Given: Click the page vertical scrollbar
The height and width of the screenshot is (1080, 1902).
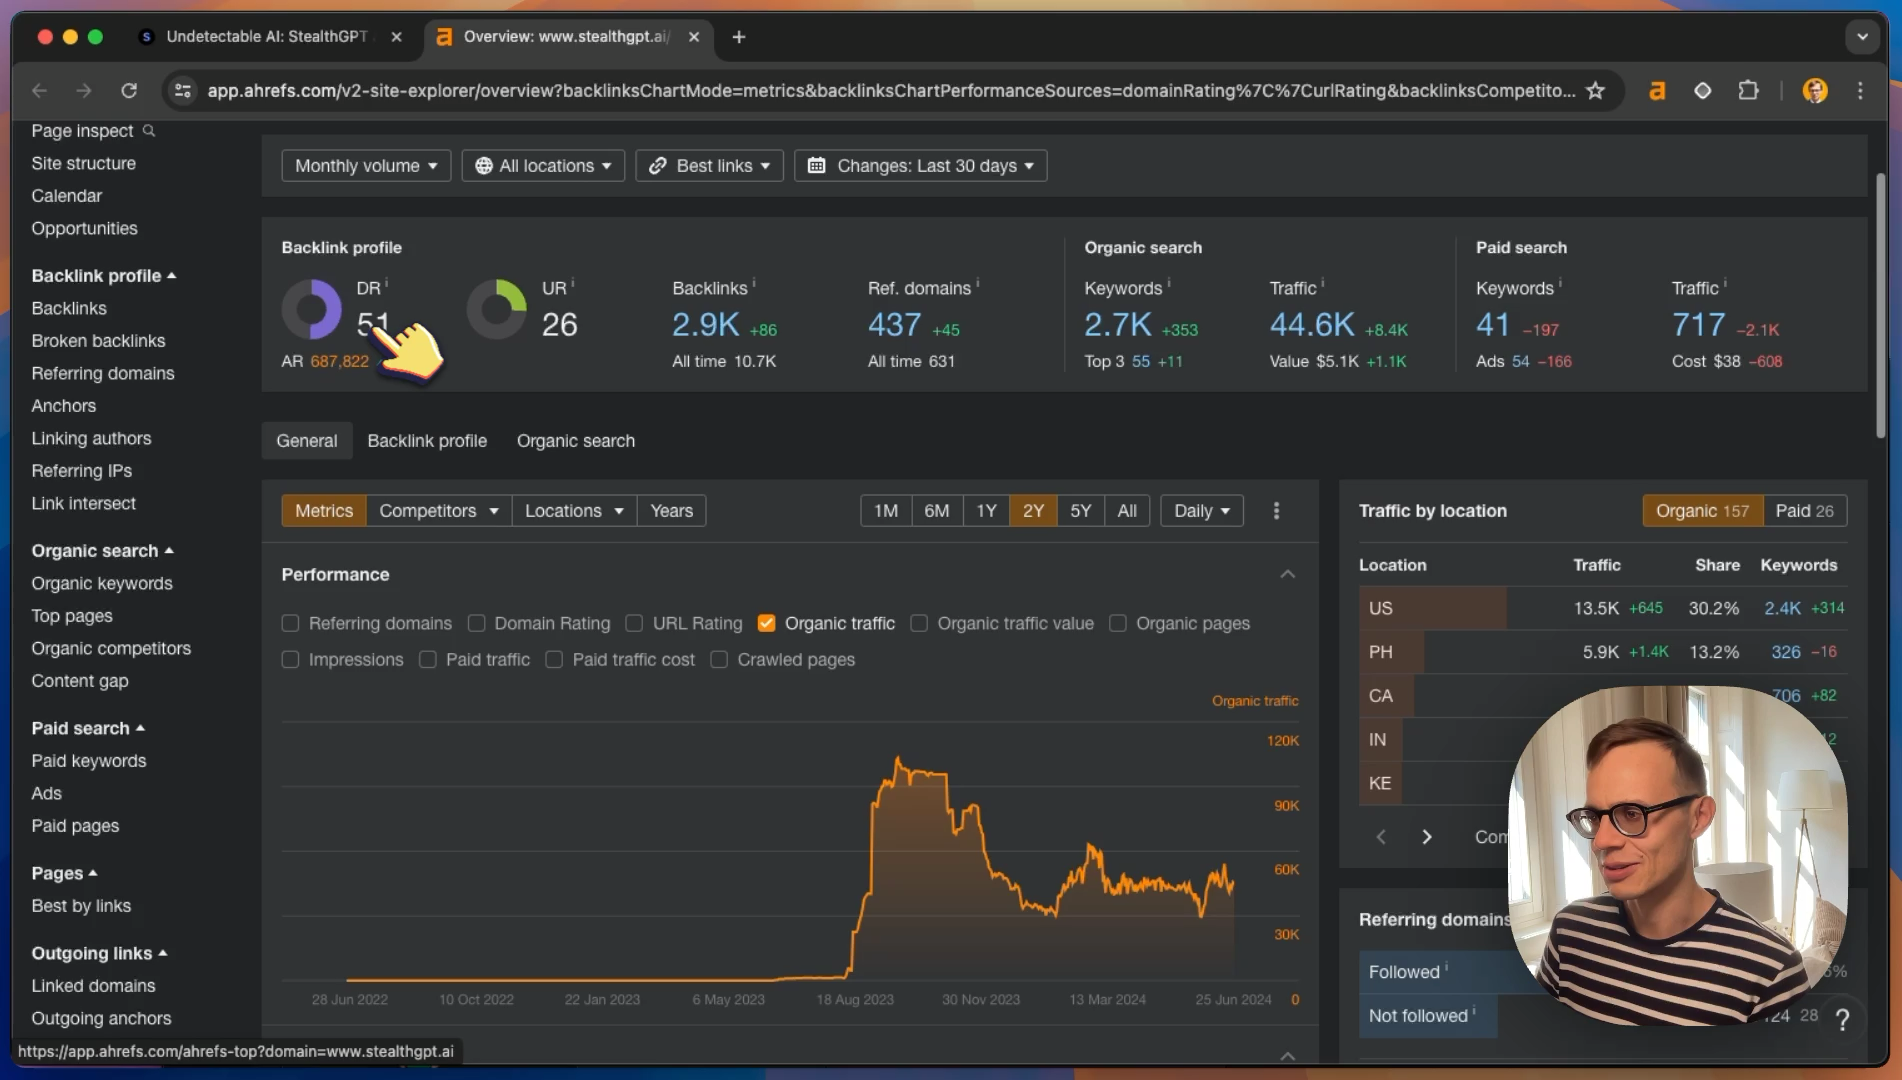Looking at the screenshot, I should [1880, 305].
